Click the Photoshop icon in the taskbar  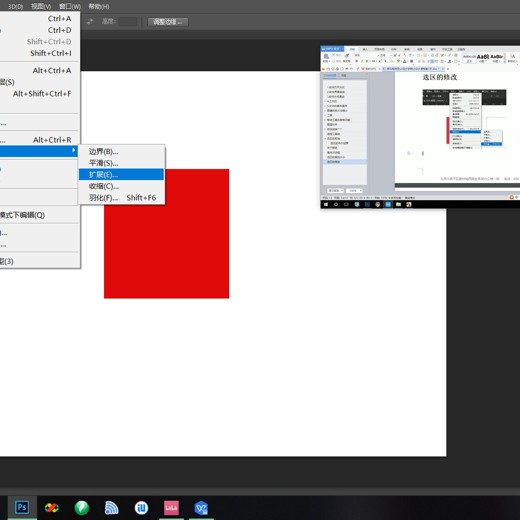click(x=22, y=508)
